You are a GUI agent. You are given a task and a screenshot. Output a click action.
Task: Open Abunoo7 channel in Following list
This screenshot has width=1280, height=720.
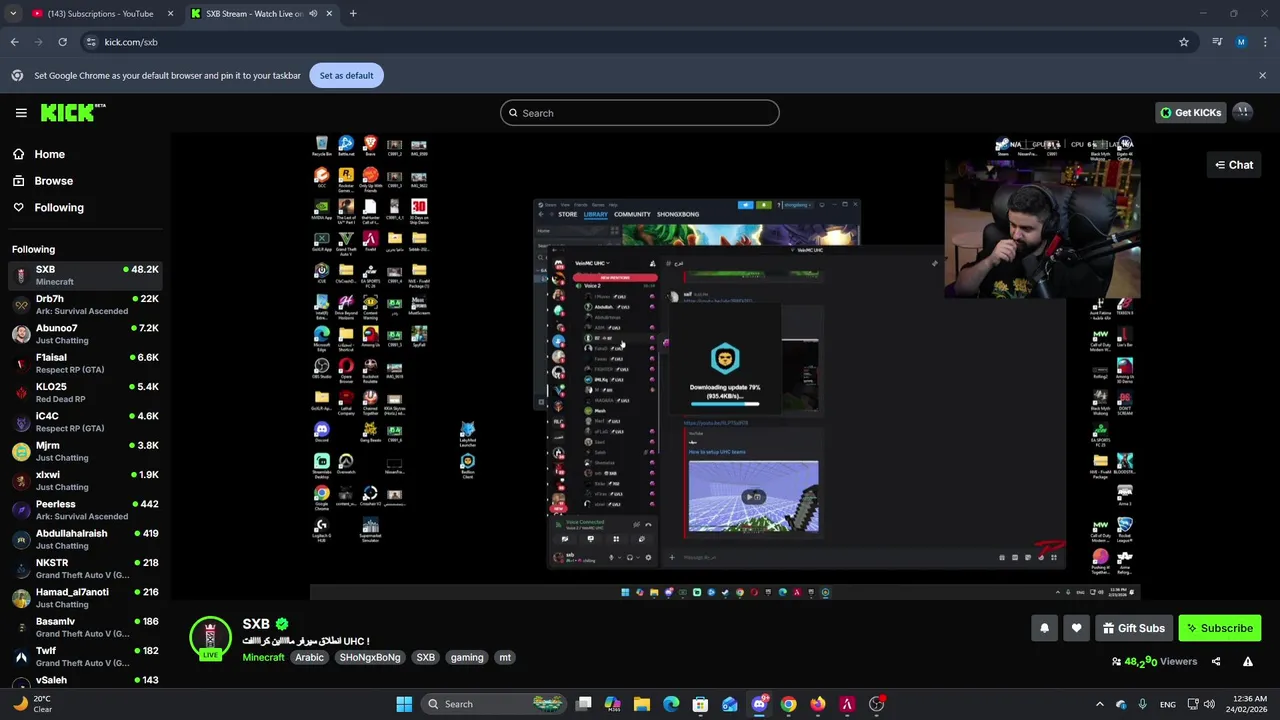pos(85,334)
